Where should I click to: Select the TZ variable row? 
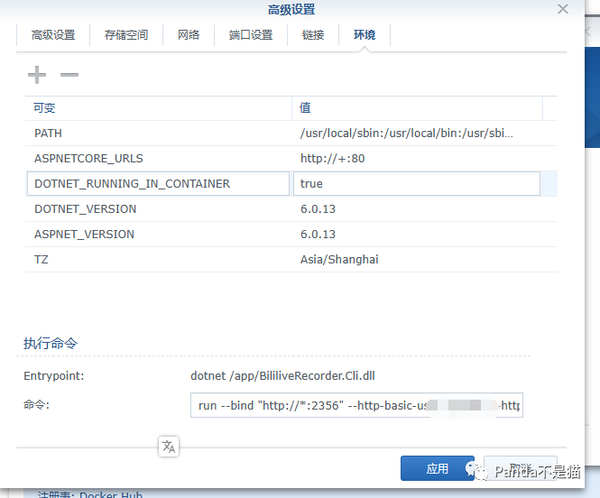pyautogui.click(x=291, y=260)
